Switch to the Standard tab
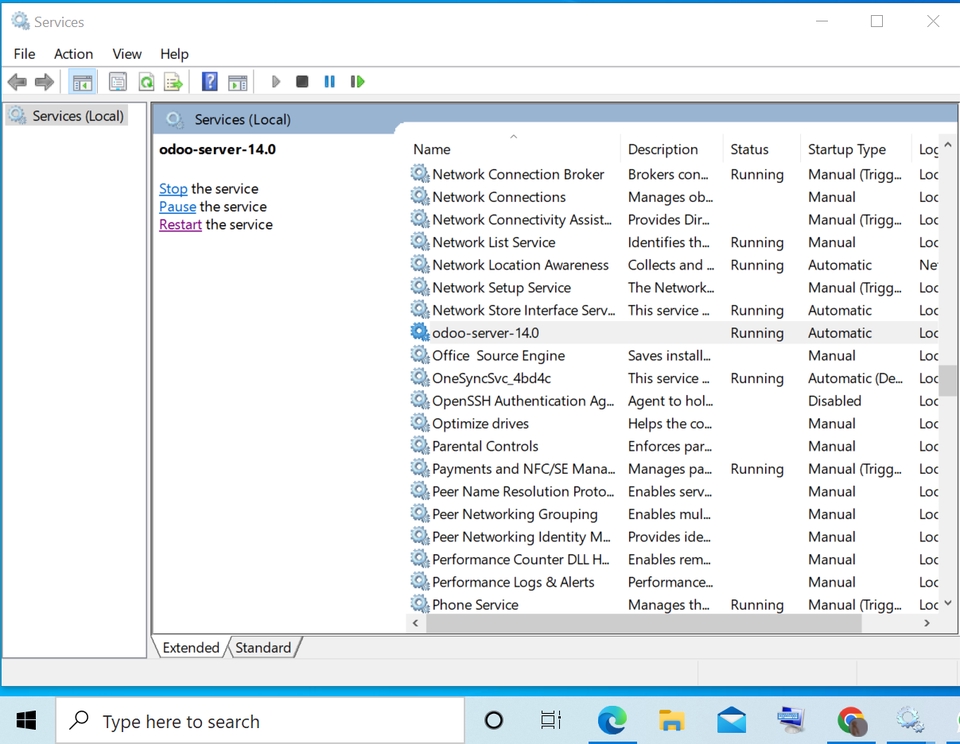 pyautogui.click(x=263, y=648)
